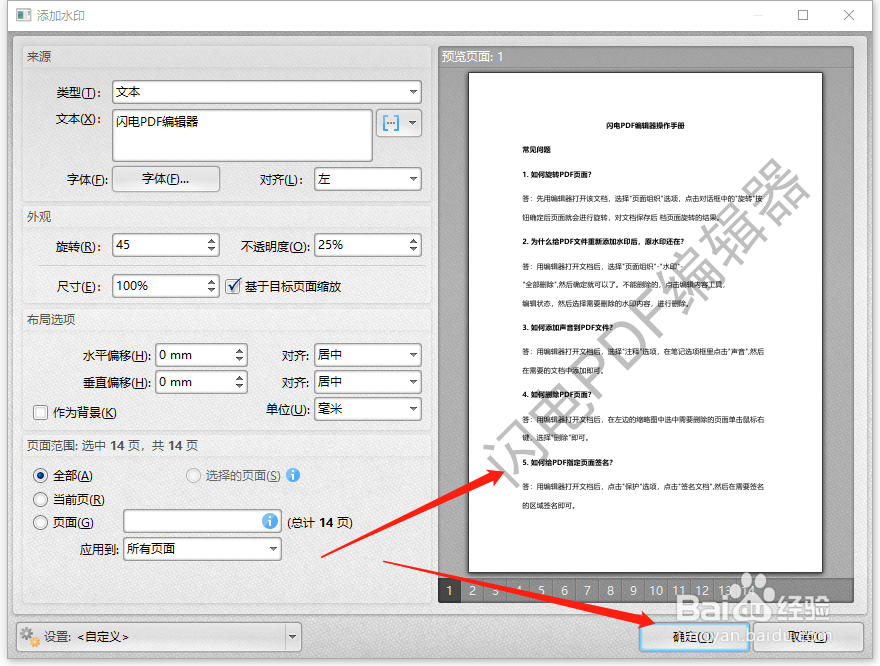This screenshot has width=880, height=666.
Task: Select preview page 8 tab
Action: click(x=611, y=590)
